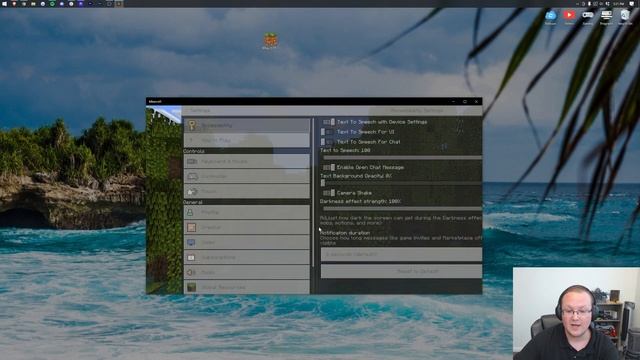The height and width of the screenshot is (360, 640).
Task: Click the Reset to Default button
Action: point(401,271)
